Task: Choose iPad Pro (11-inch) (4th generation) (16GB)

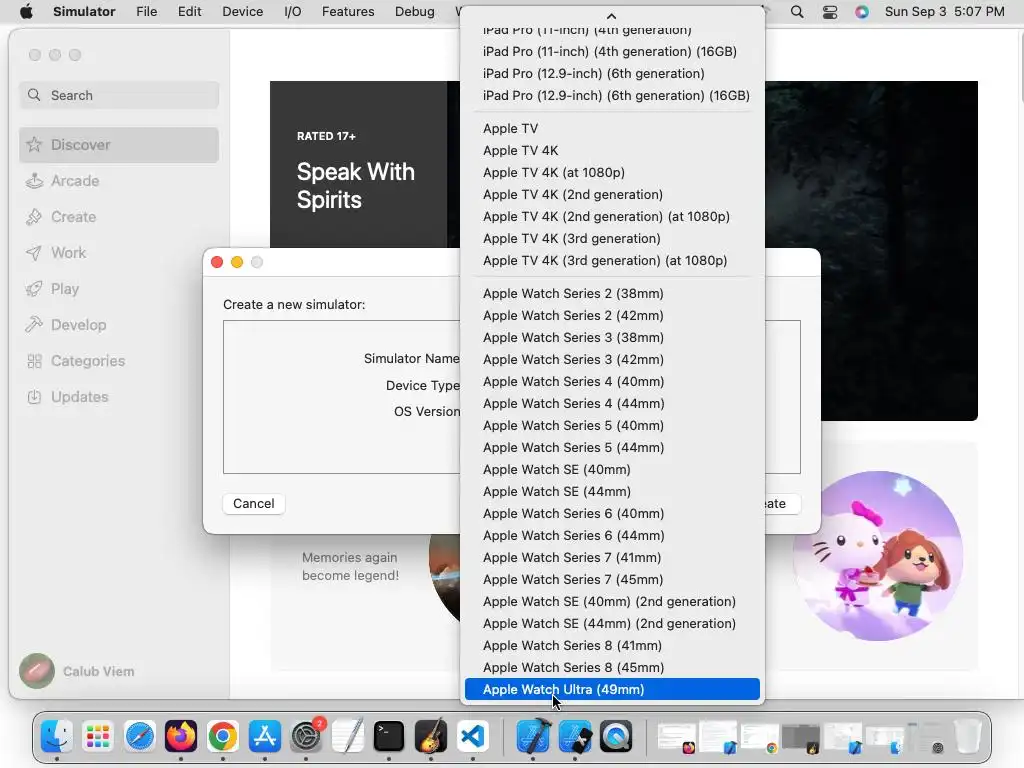Action: click(612, 51)
